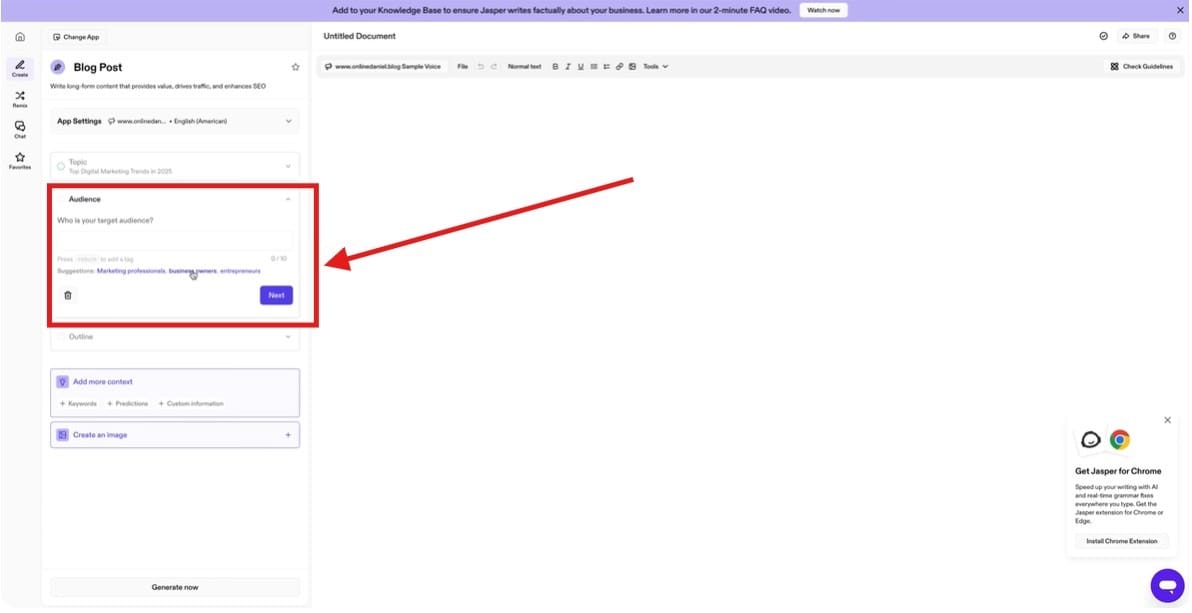Image resolution: width=1192 pixels, height=613 pixels.
Task: Open the Tools dropdown menu
Action: click(655, 66)
